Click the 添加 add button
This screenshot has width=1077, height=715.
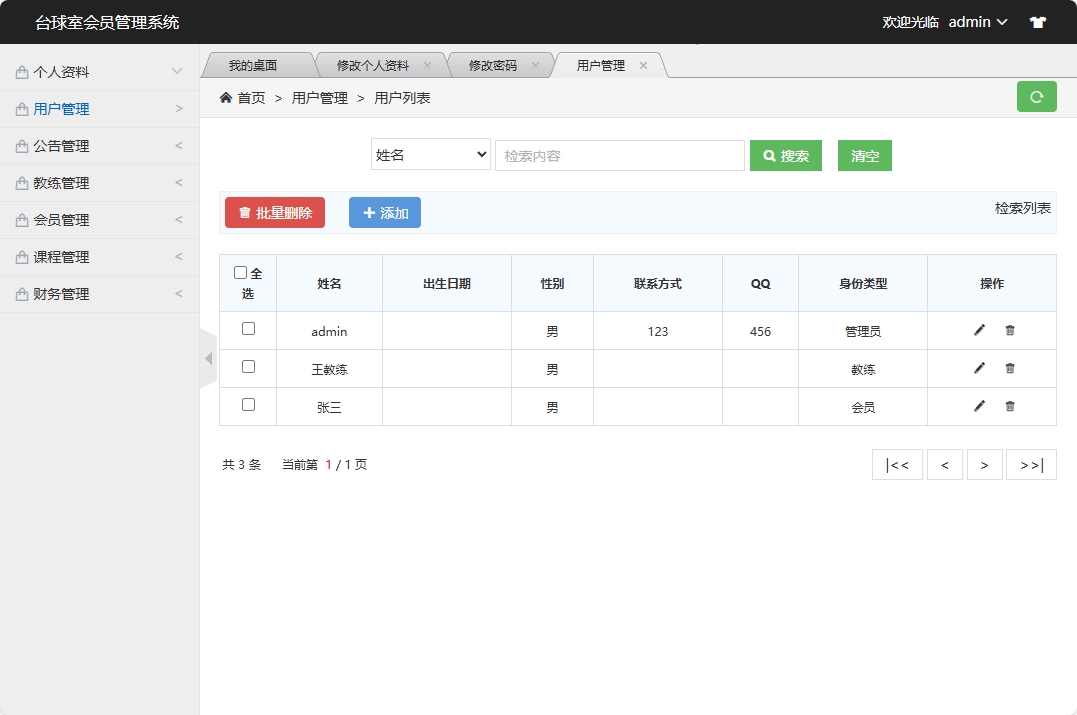click(384, 212)
